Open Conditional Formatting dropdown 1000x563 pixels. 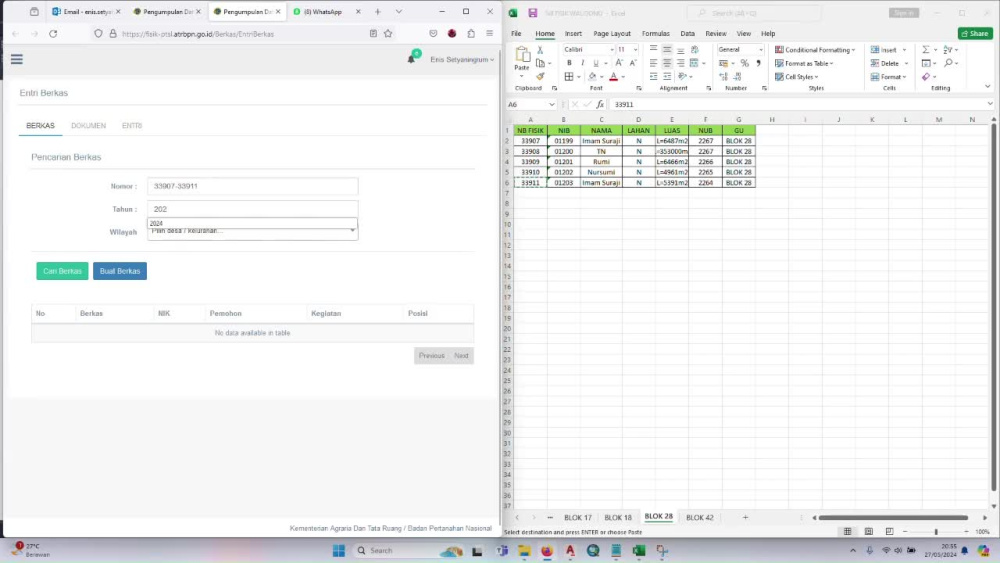pyautogui.click(x=815, y=50)
